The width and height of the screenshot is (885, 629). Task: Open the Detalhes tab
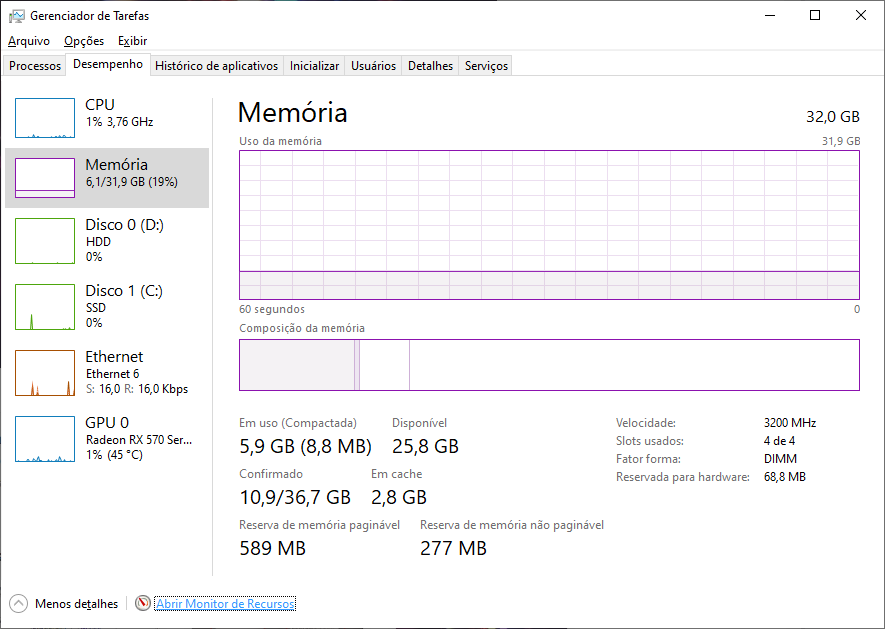[x=430, y=66]
